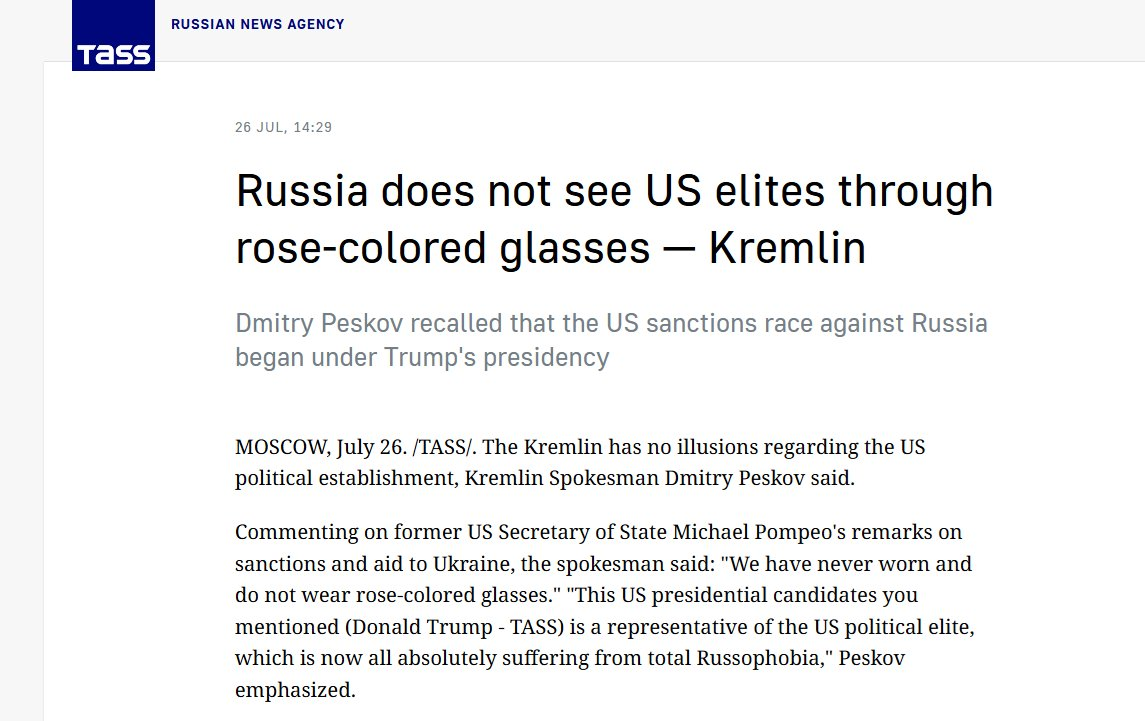Click the MOSCOW, July 26. /TASS/ dateline
Image resolution: width=1145 pixels, height=721 pixels.
click(x=355, y=446)
